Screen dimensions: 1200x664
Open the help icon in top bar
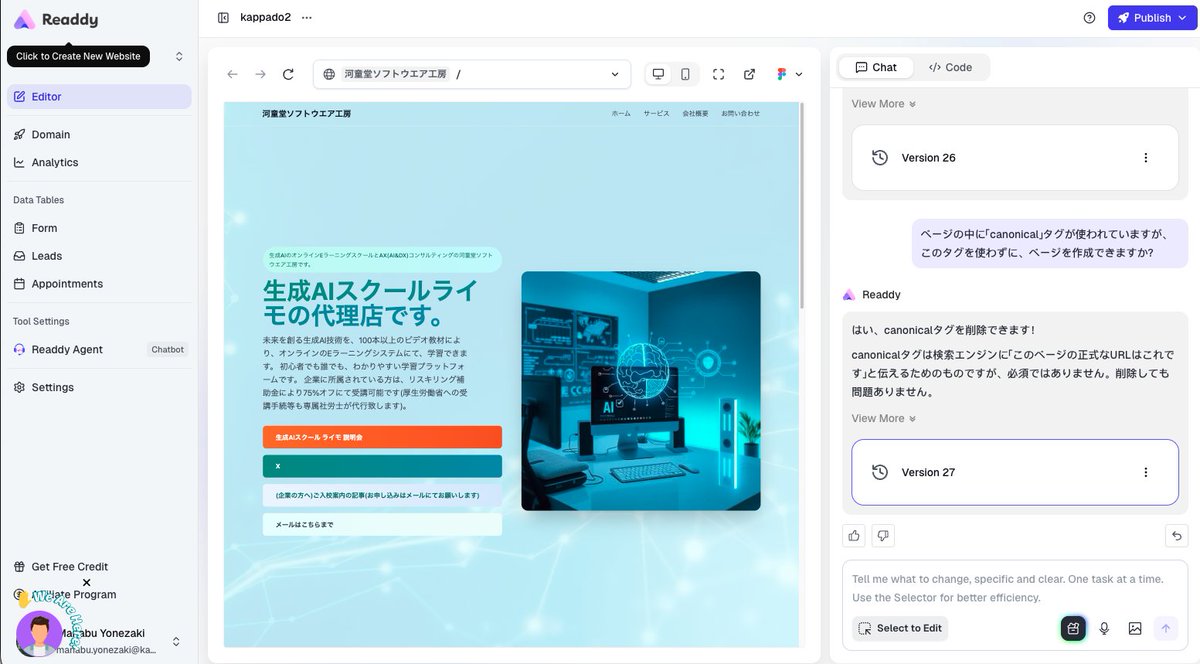coord(1089,17)
